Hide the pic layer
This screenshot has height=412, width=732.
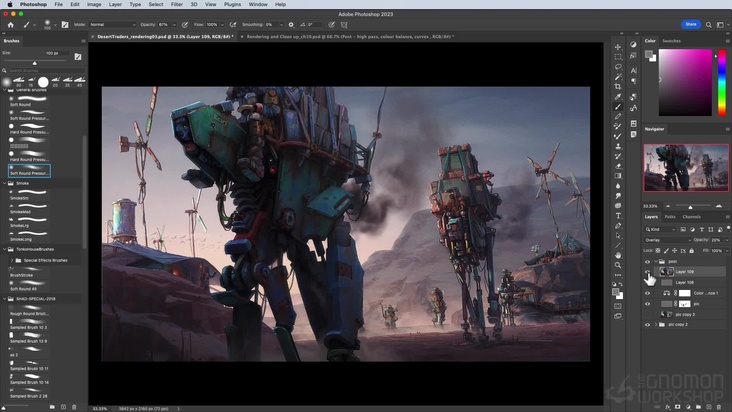coord(647,304)
